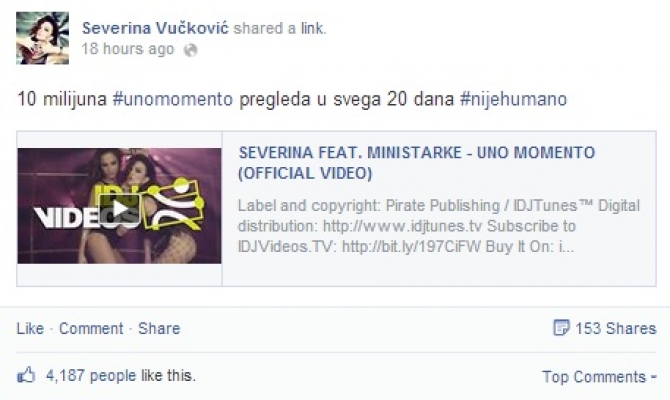Screen dimensions: 670x400
Task: Click the play button on video thumbnail
Action: 120,209
